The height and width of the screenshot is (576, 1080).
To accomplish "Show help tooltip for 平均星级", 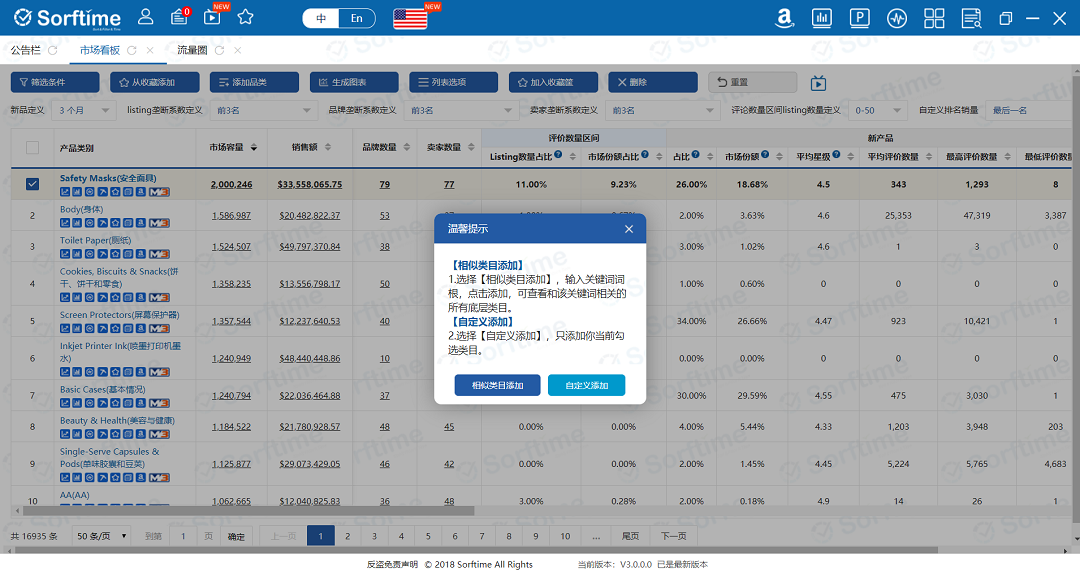I will coord(836,154).
